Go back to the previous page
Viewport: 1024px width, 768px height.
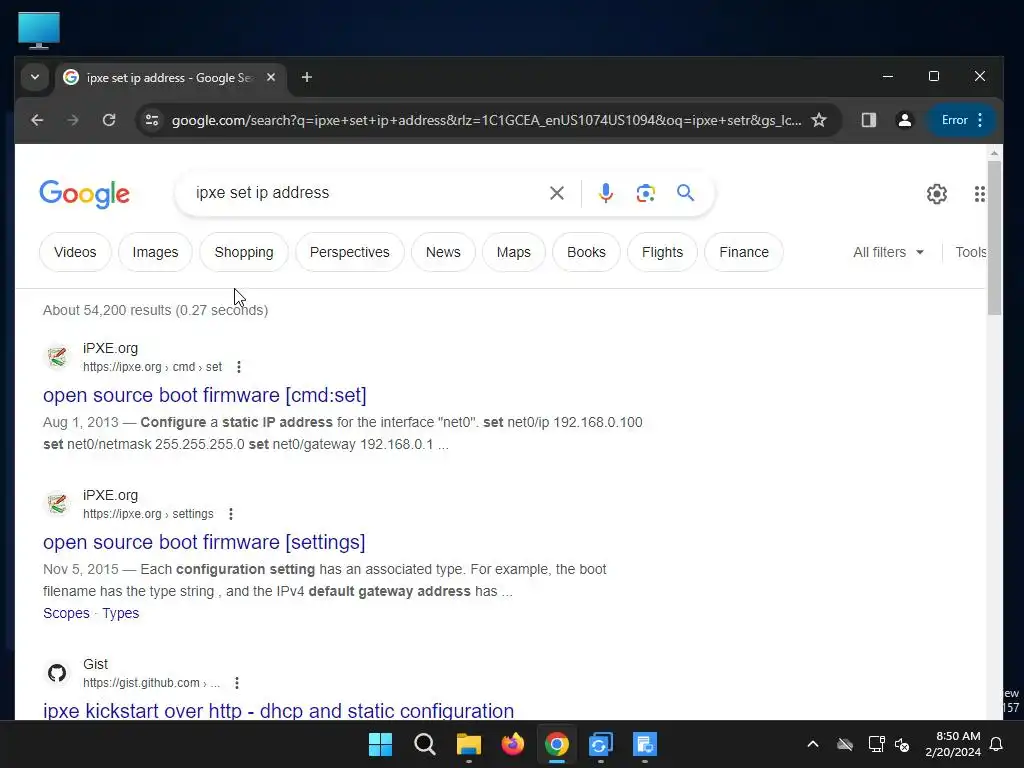[x=37, y=120]
